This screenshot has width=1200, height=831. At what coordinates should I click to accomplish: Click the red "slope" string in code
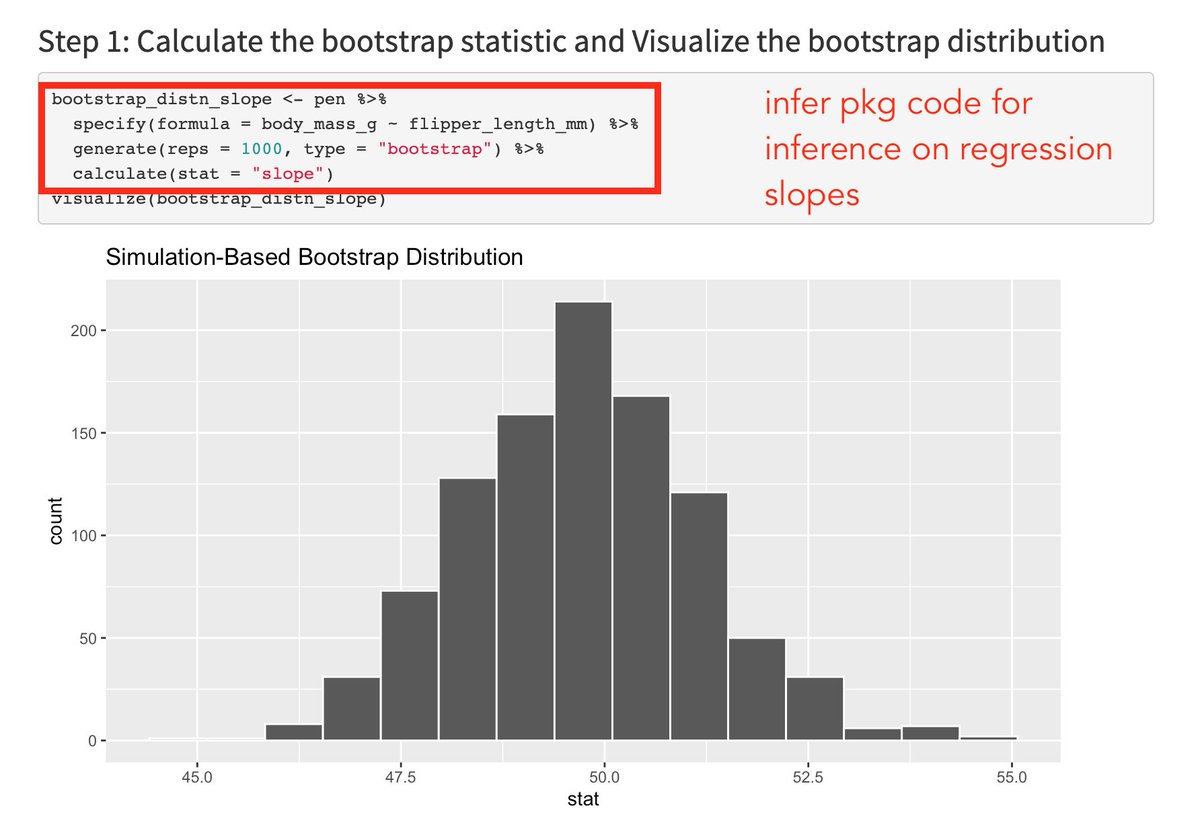[x=287, y=175]
